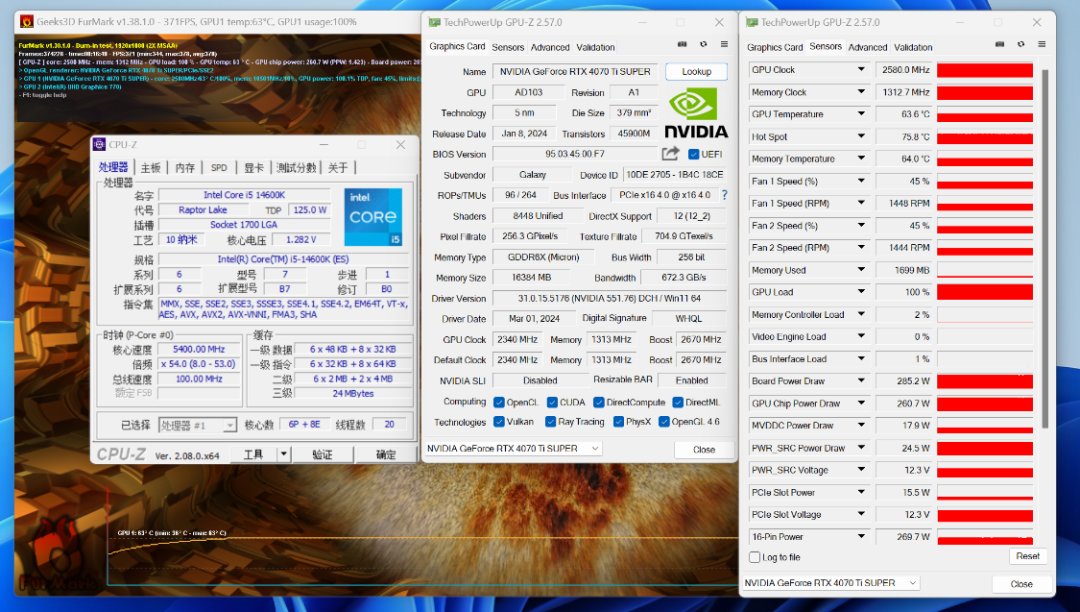Toggle the OpenCL checkbox
1080x612 pixels.
[499, 402]
